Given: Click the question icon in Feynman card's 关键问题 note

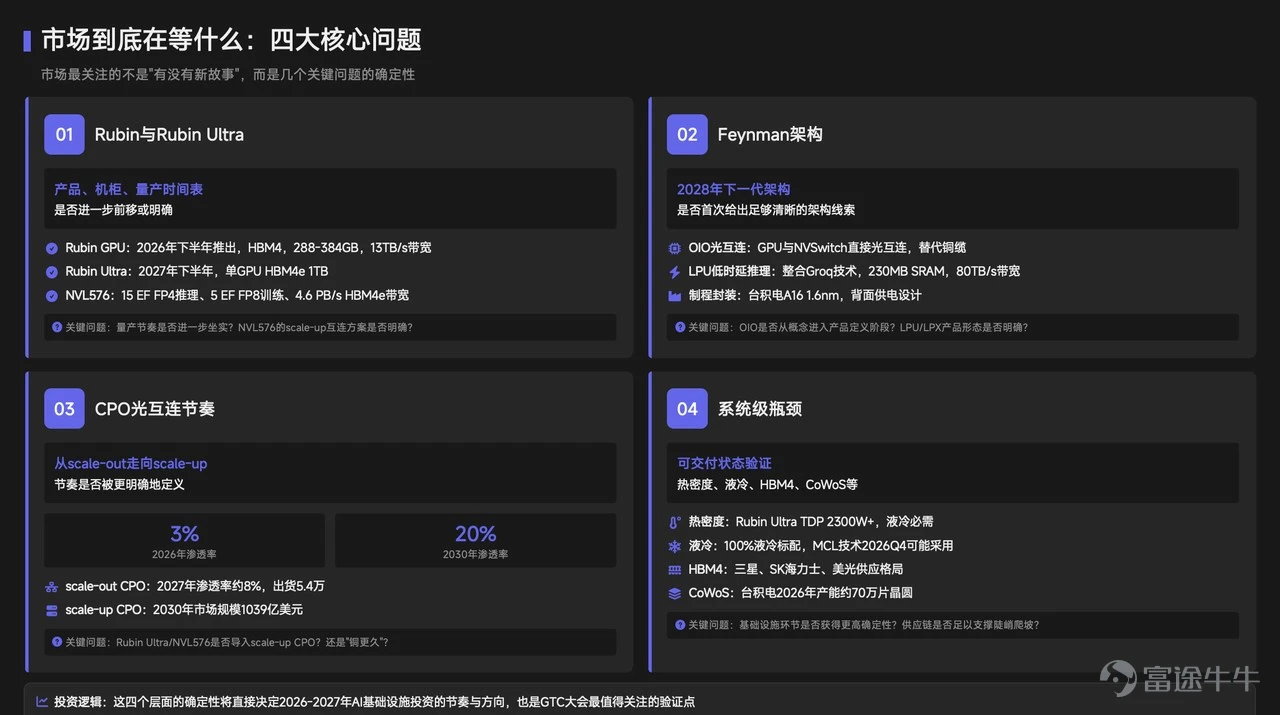Looking at the screenshot, I should click(680, 327).
